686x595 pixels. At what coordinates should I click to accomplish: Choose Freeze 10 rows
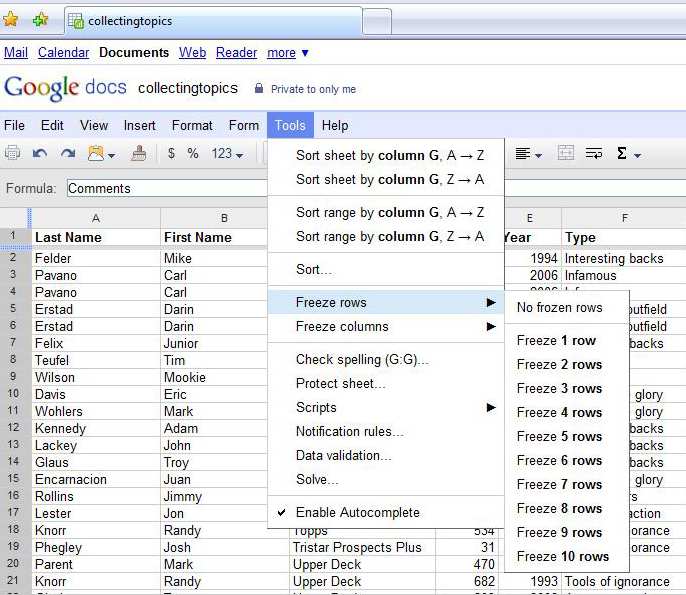click(567, 556)
